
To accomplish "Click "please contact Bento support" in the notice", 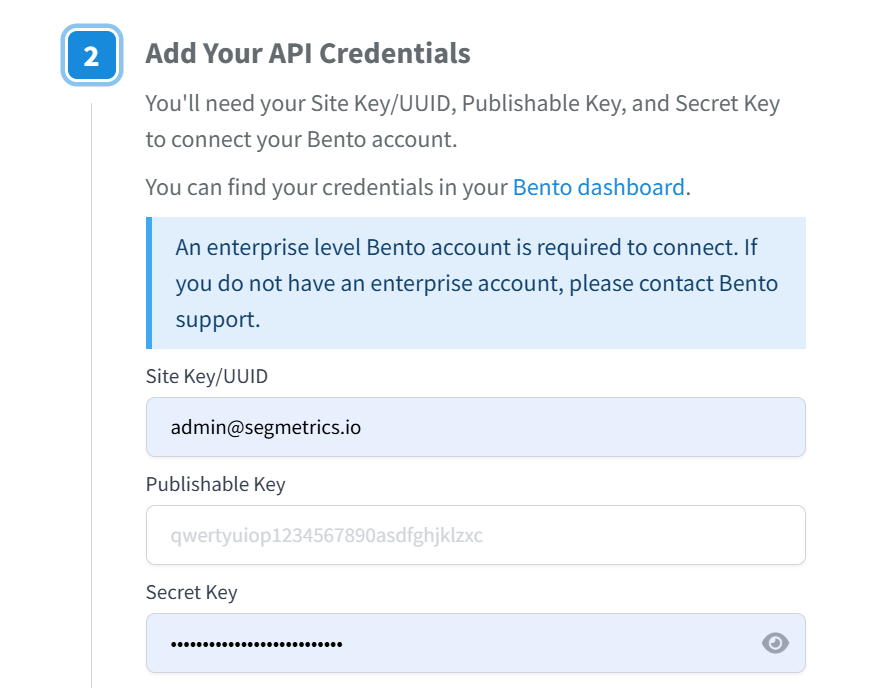I will click(x=680, y=284).
